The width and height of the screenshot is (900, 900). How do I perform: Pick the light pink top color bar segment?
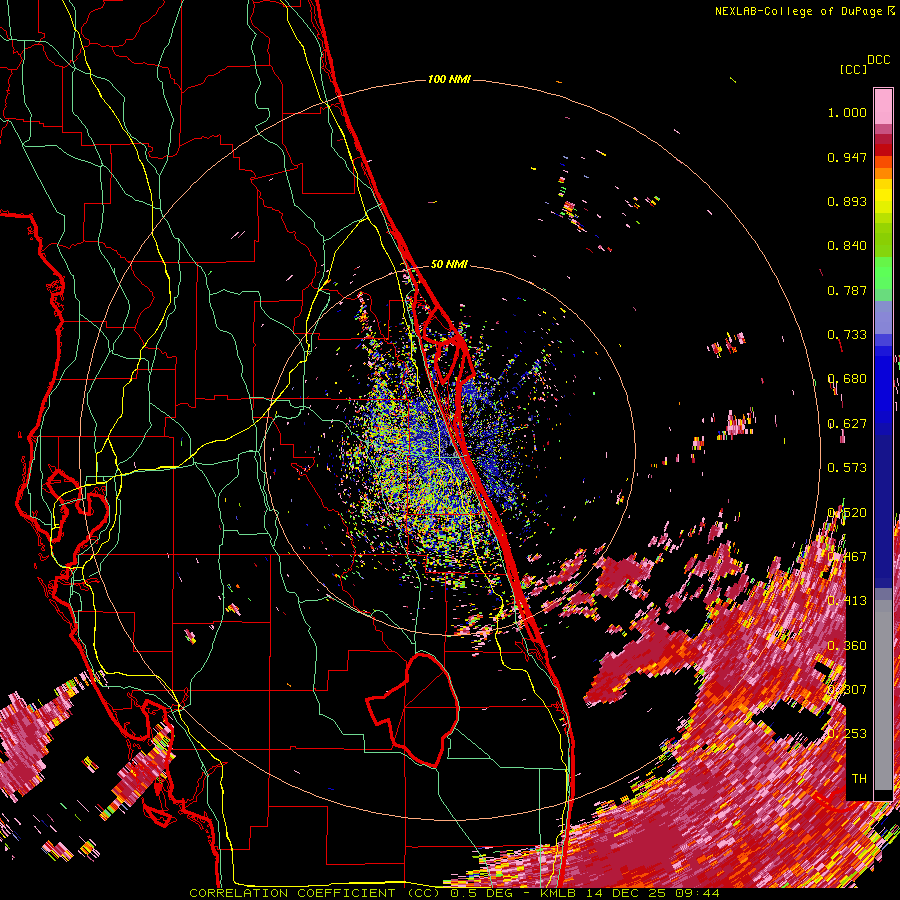(883, 106)
